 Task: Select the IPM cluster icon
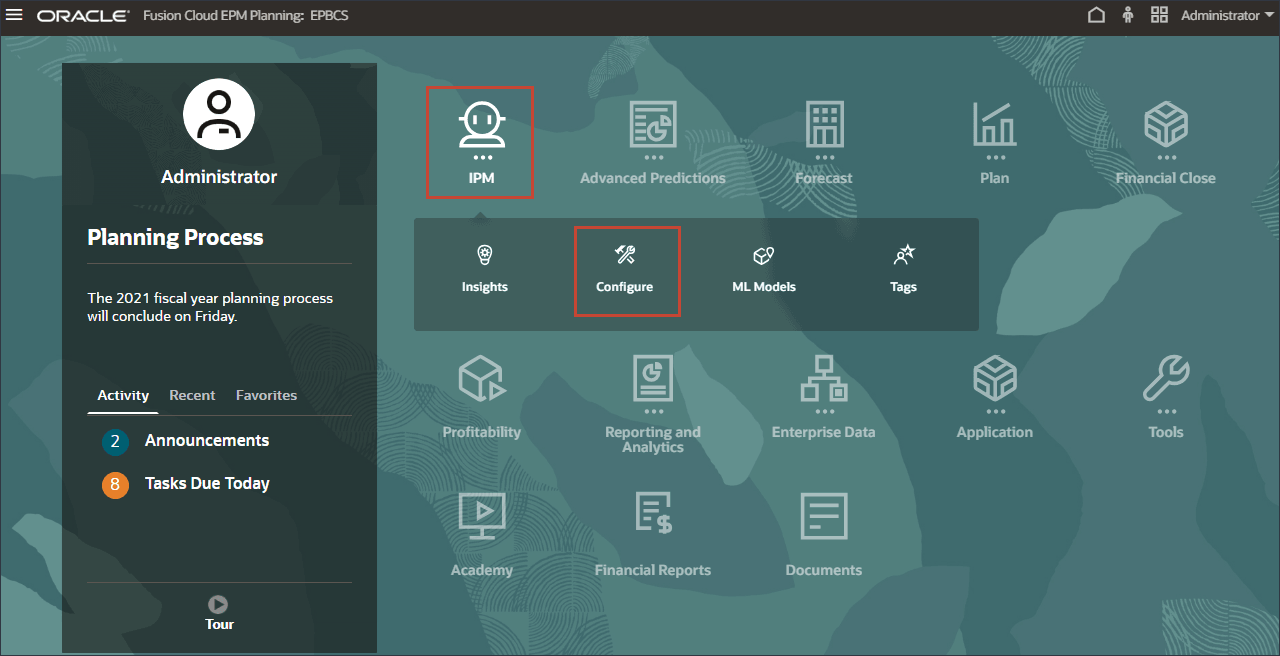click(x=482, y=125)
